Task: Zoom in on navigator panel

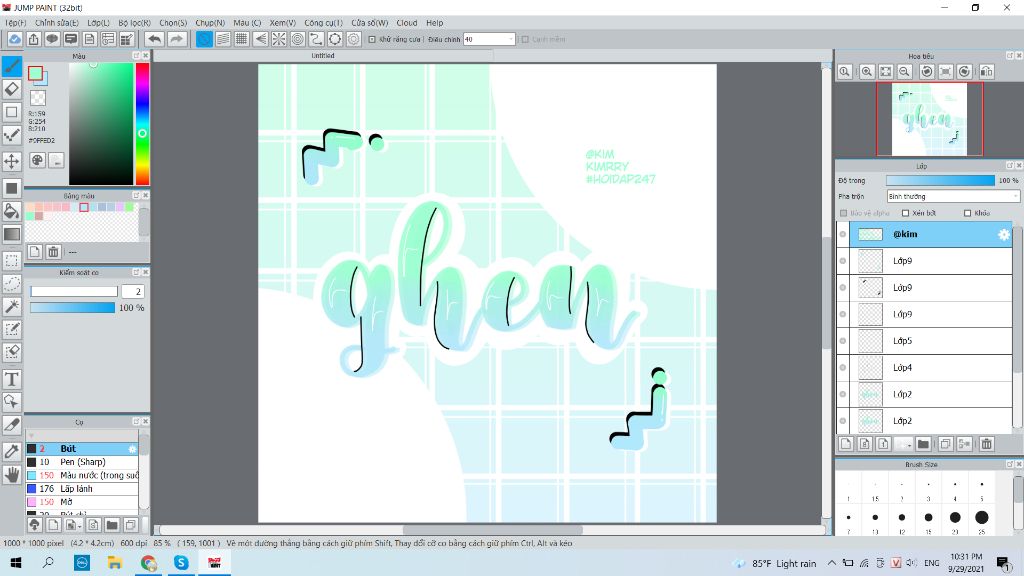Action: [867, 72]
